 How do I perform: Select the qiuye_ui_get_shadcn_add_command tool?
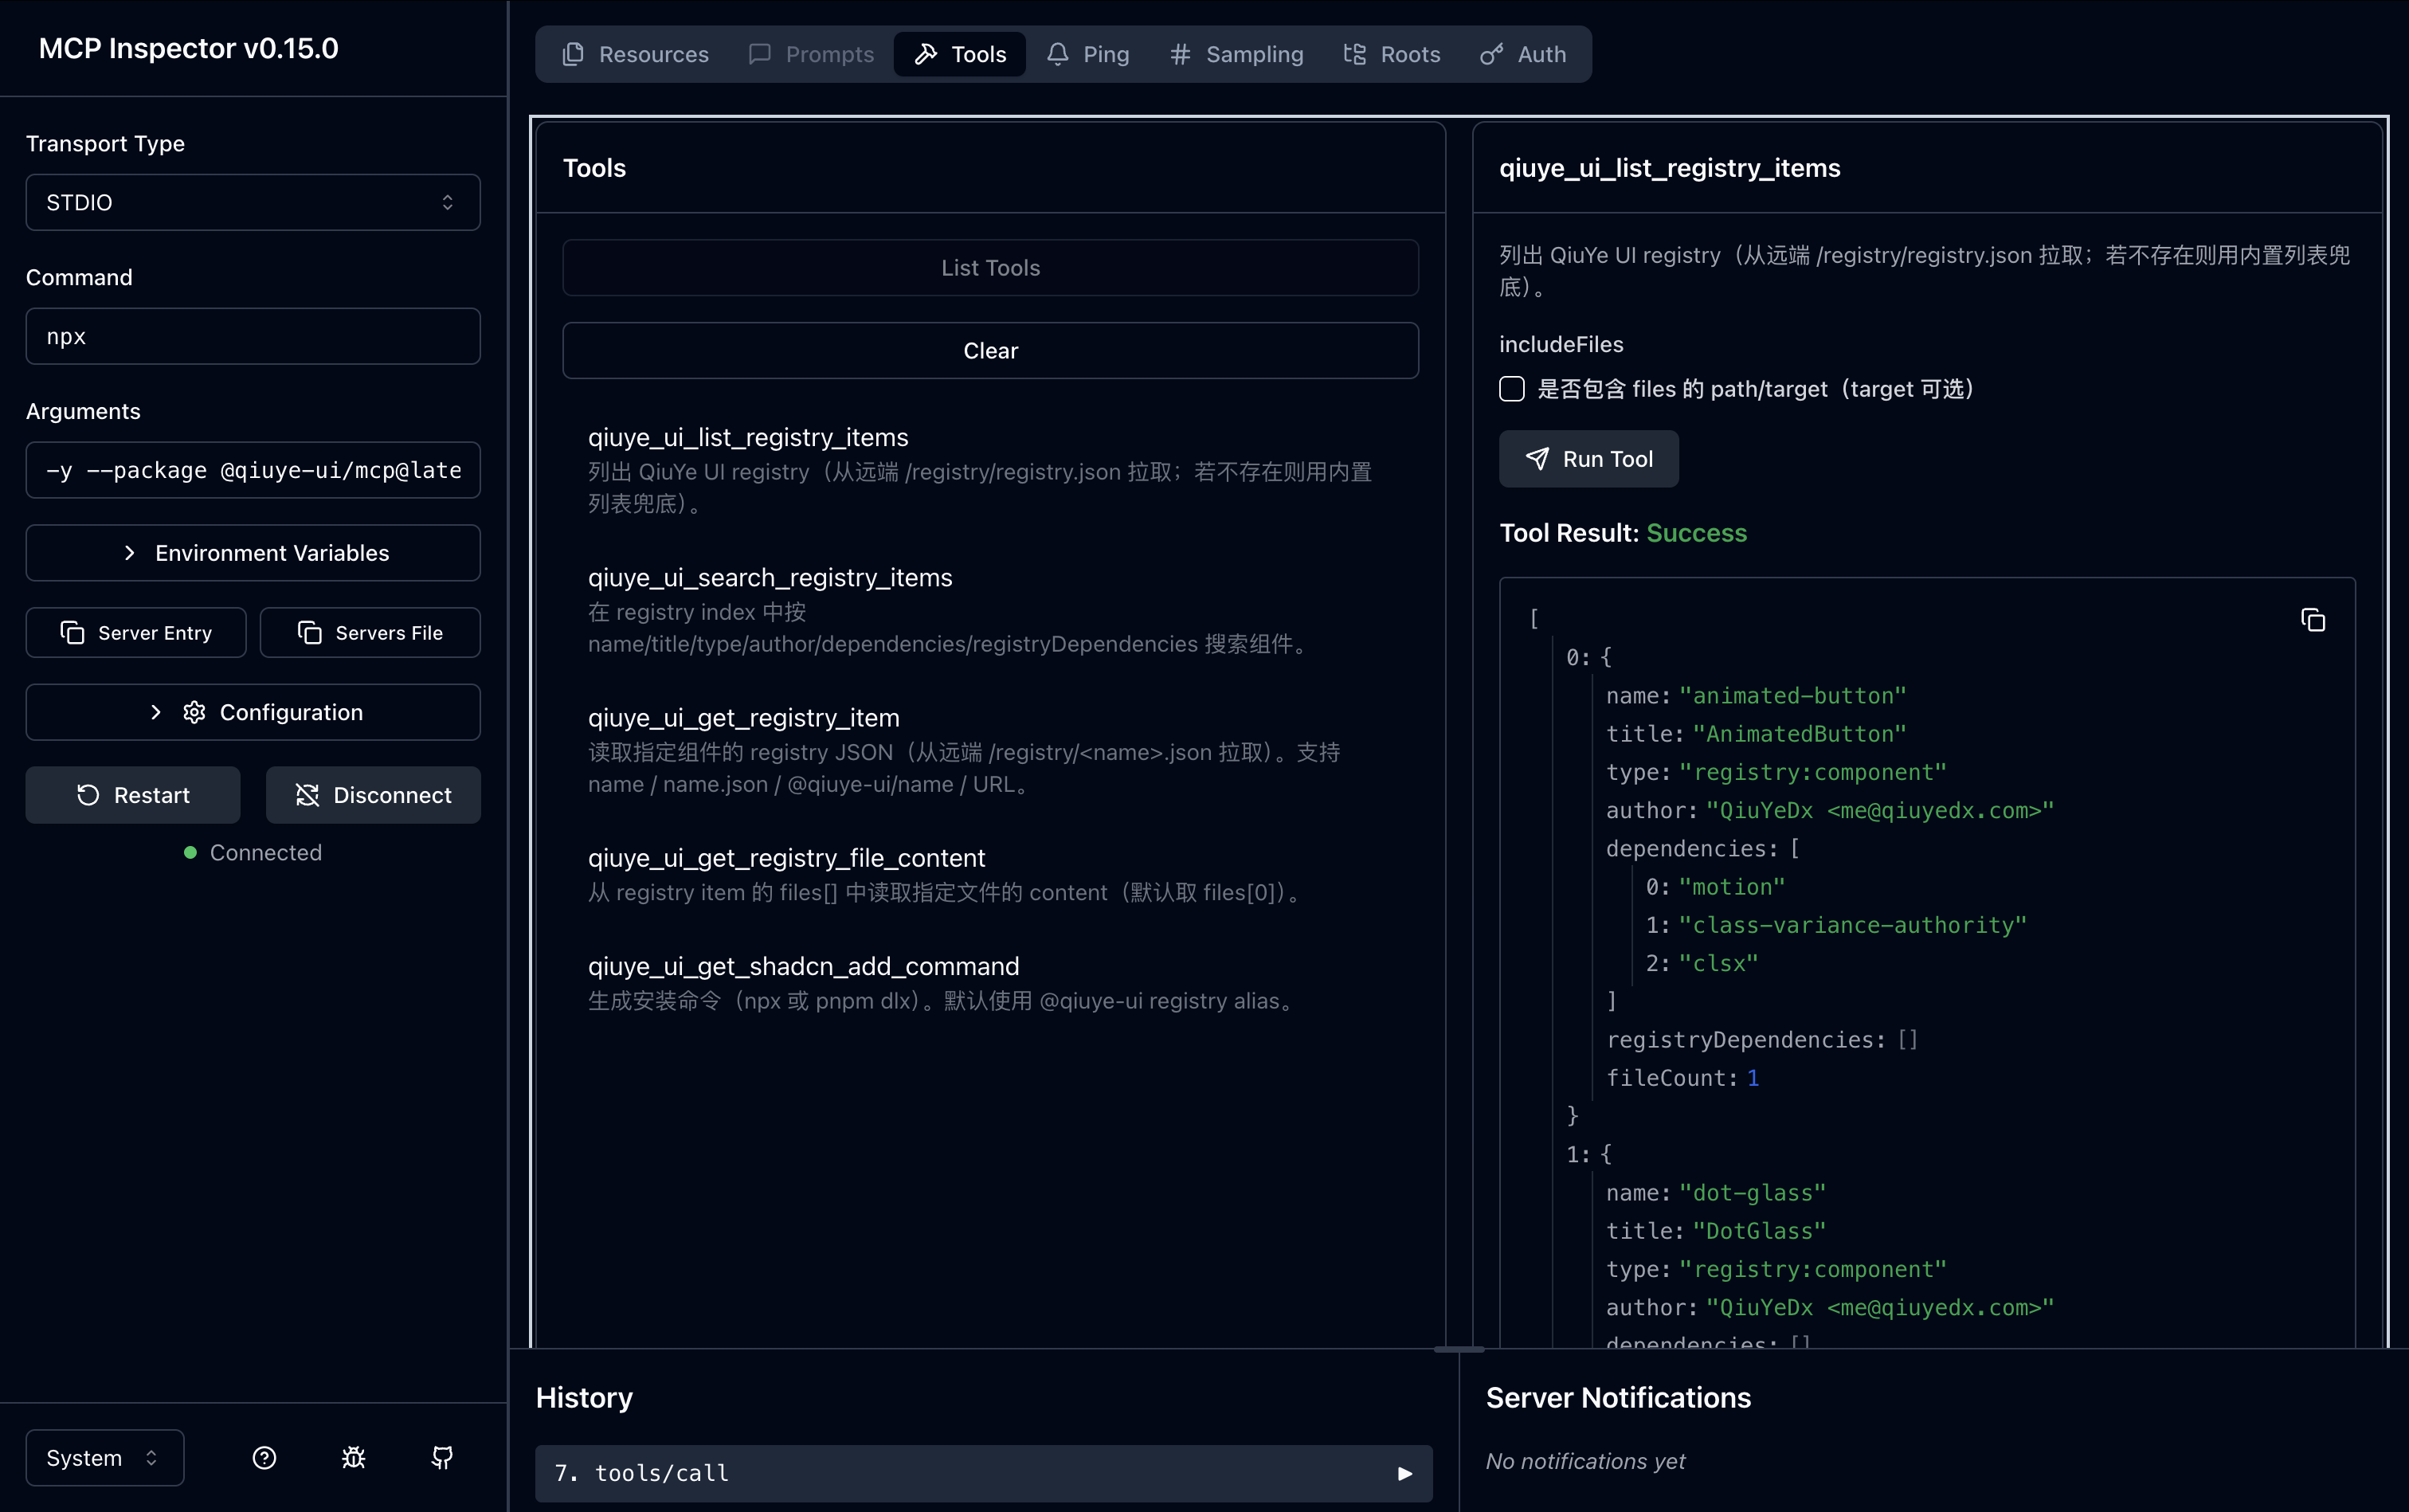(803, 966)
